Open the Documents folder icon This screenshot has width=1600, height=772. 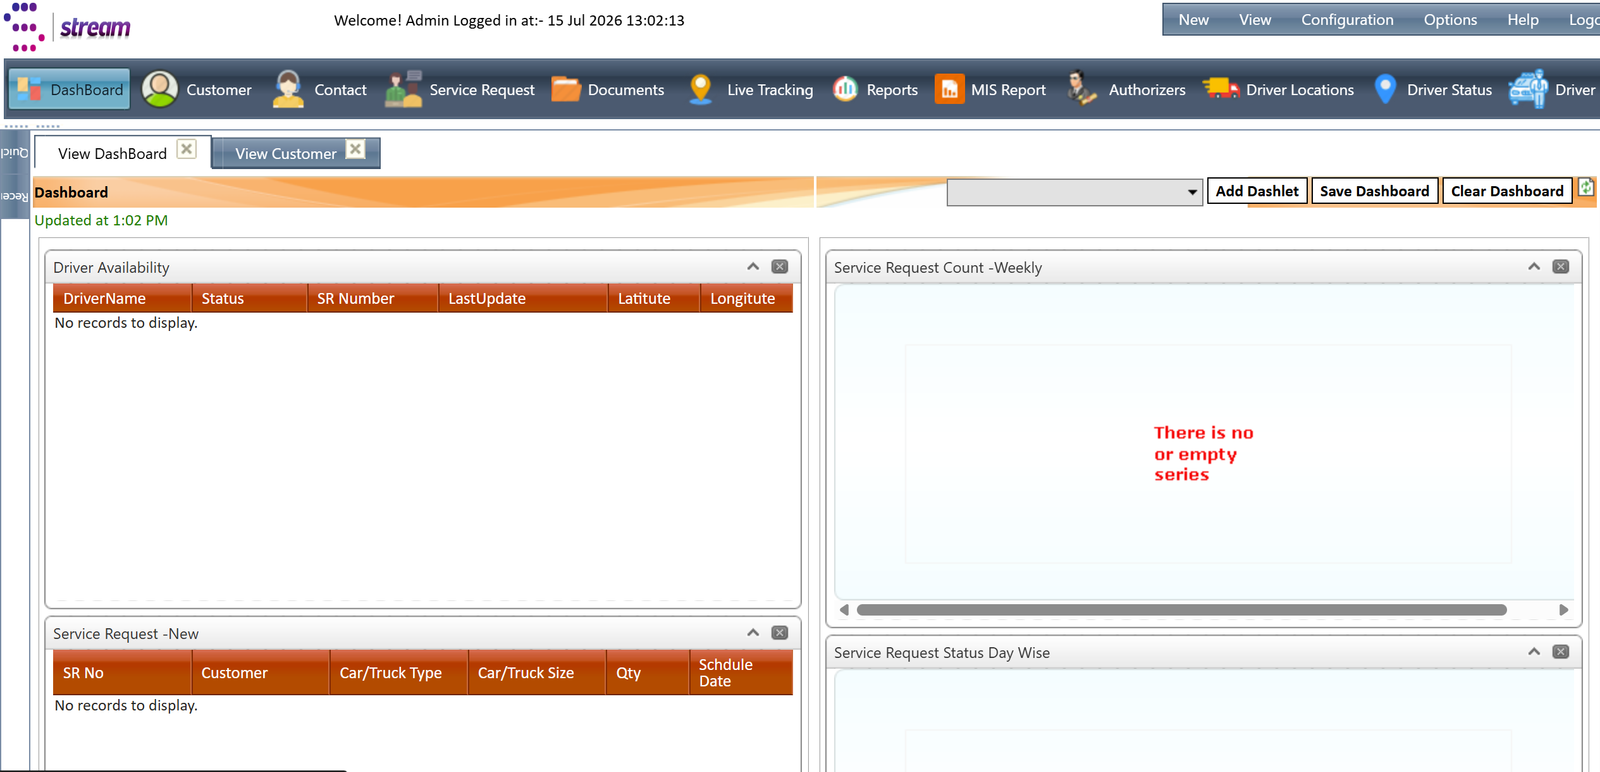(x=566, y=89)
